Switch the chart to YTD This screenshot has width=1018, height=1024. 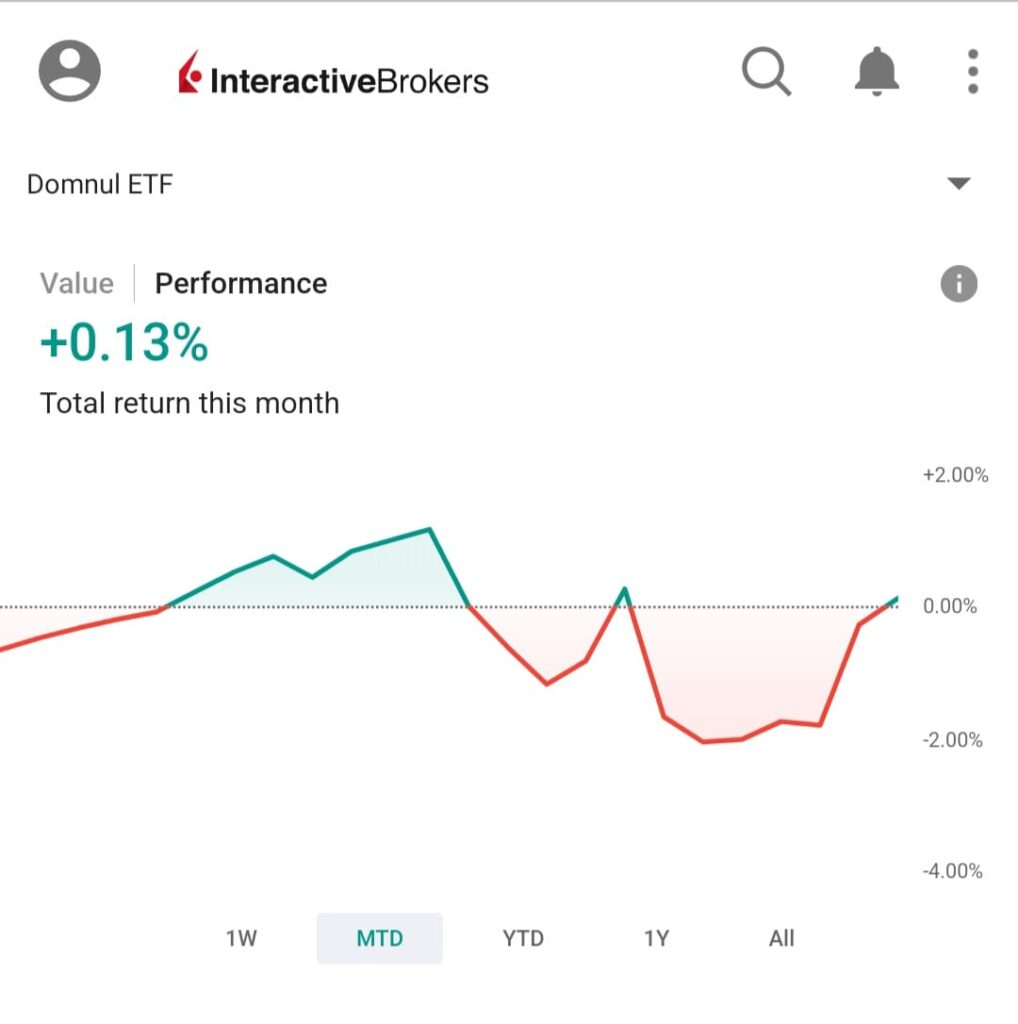[x=523, y=938]
